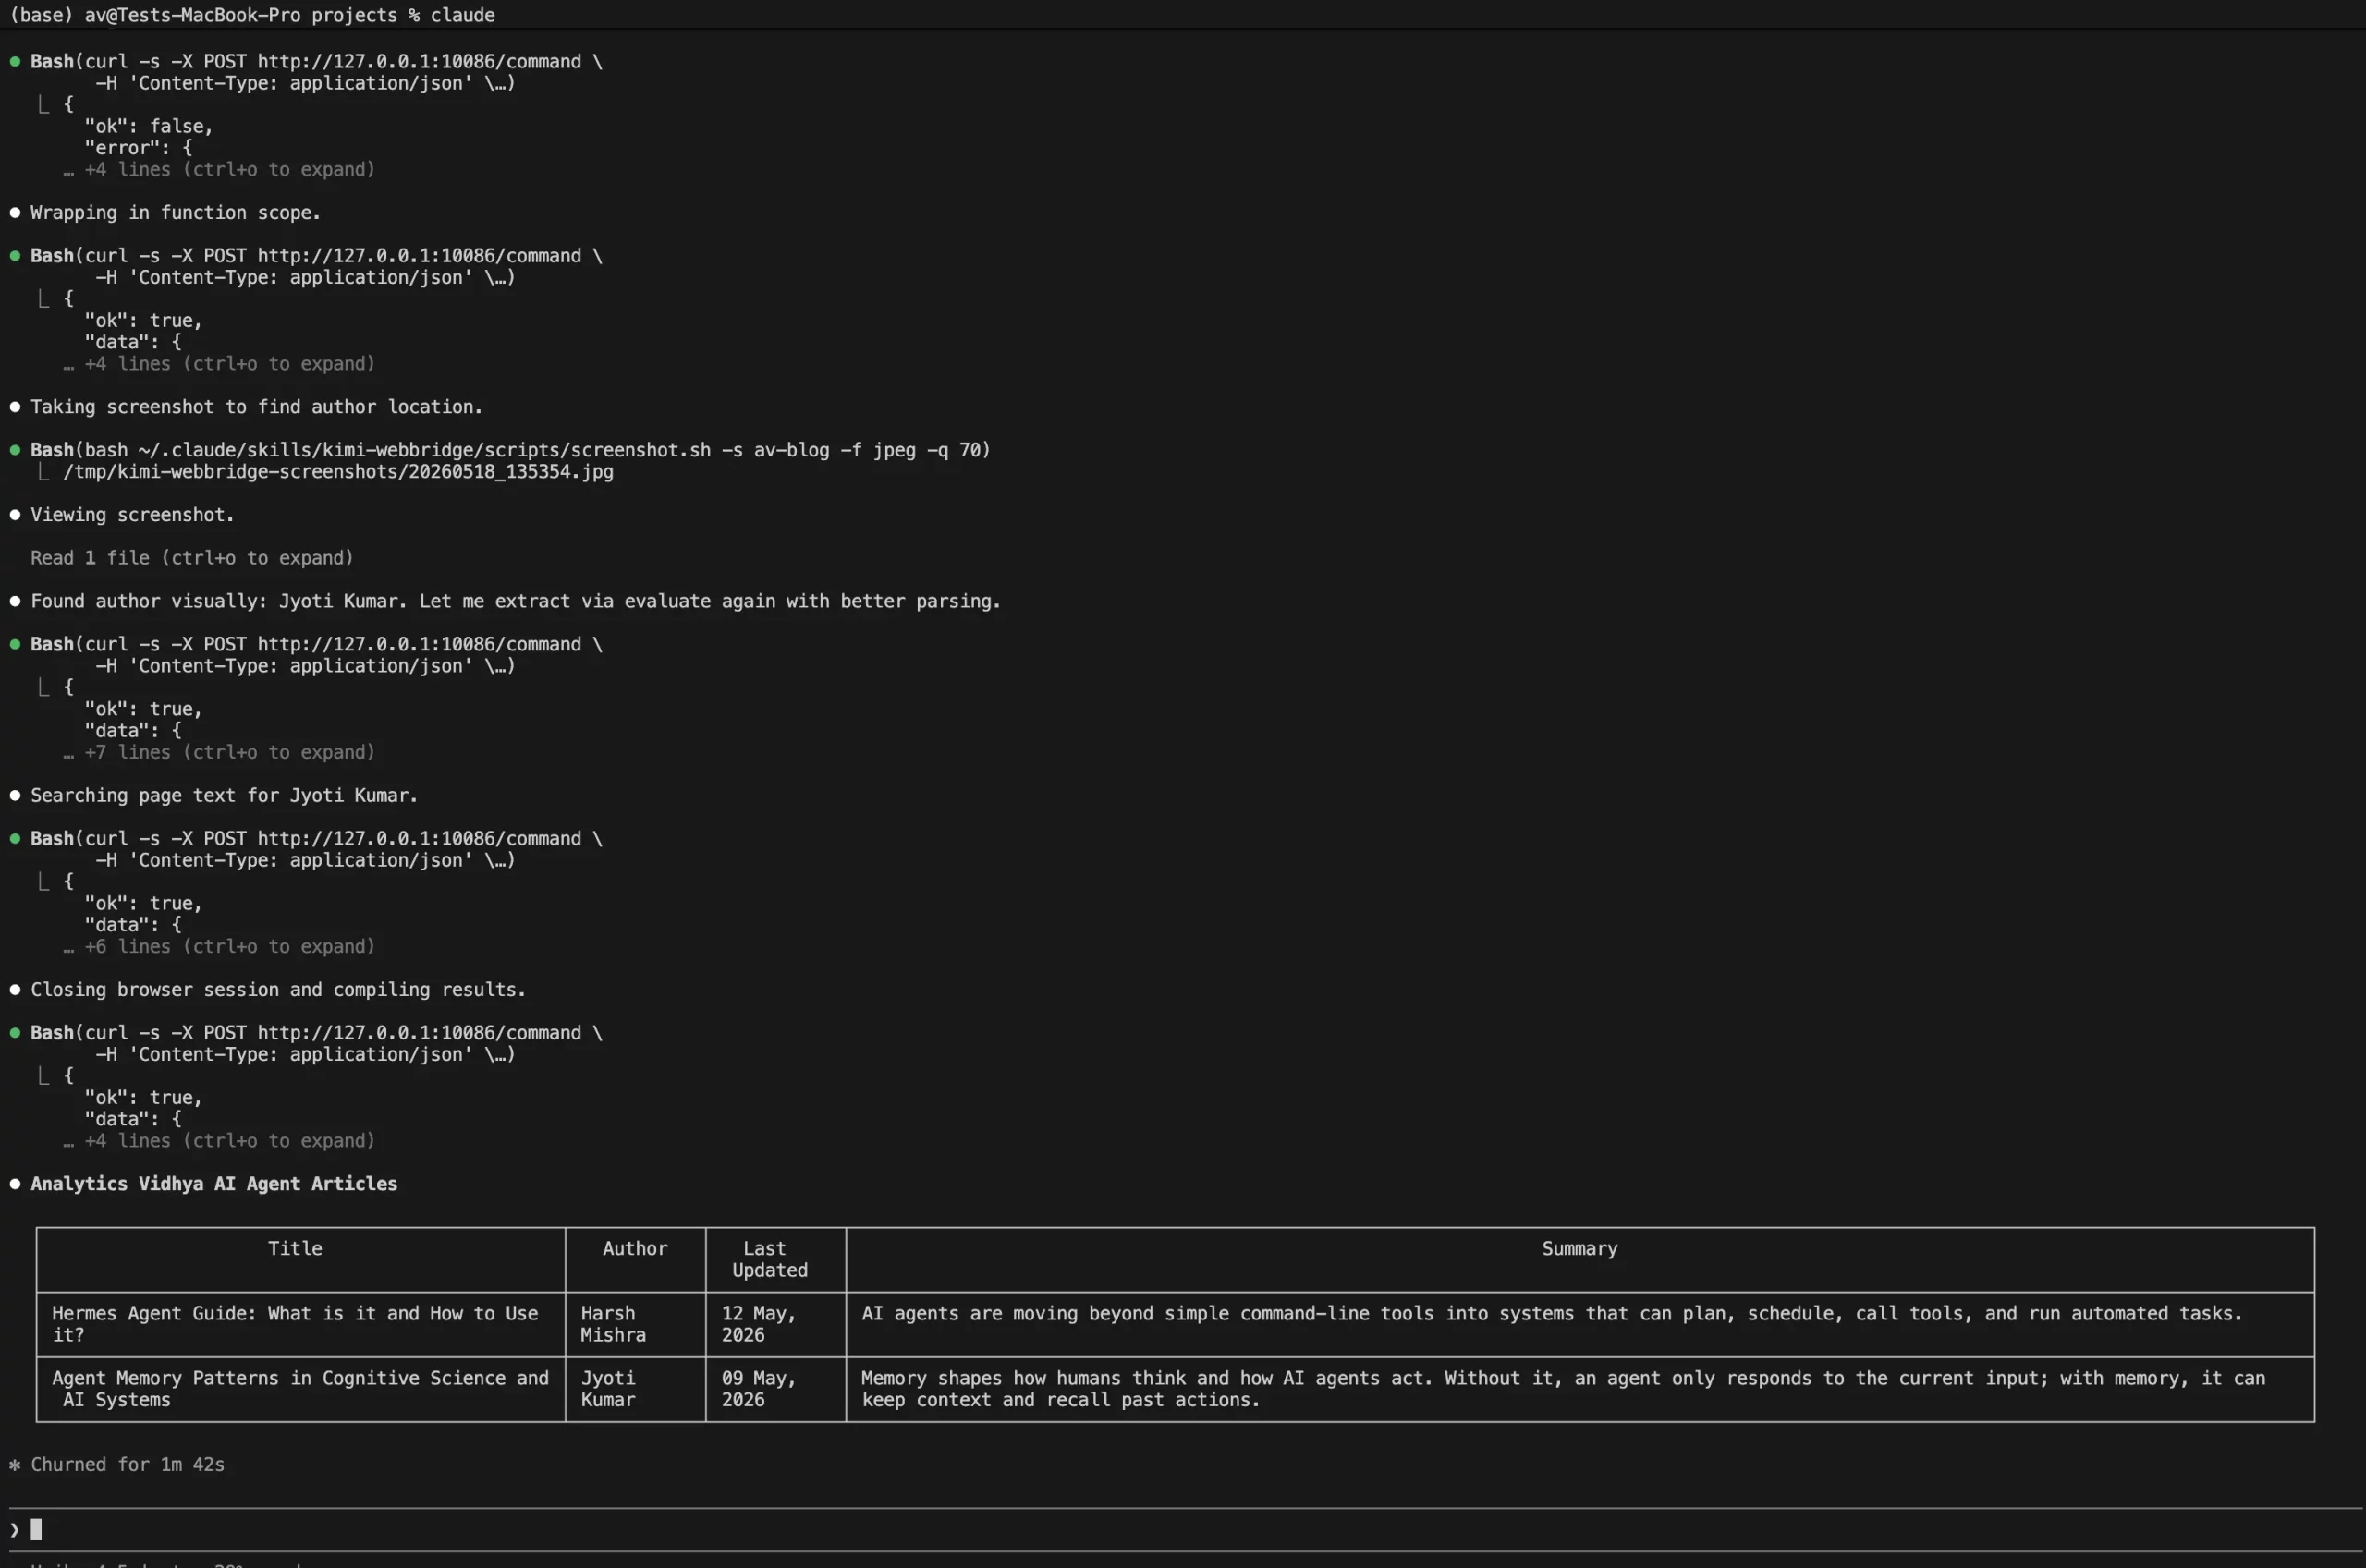Click the "Summary" table column header
Image resolution: width=2366 pixels, height=1568 pixels.
tap(1580, 1249)
